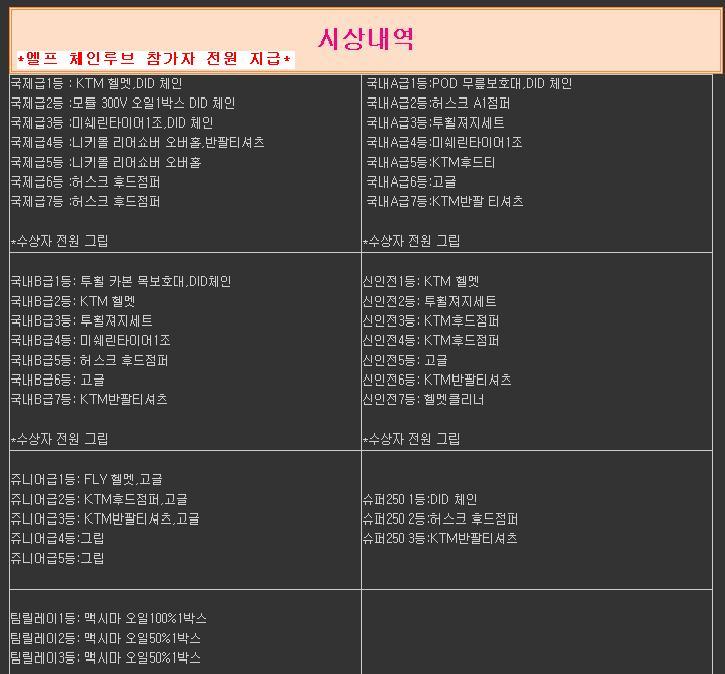Click the '국내B급6등: 고글' line

click(57, 380)
